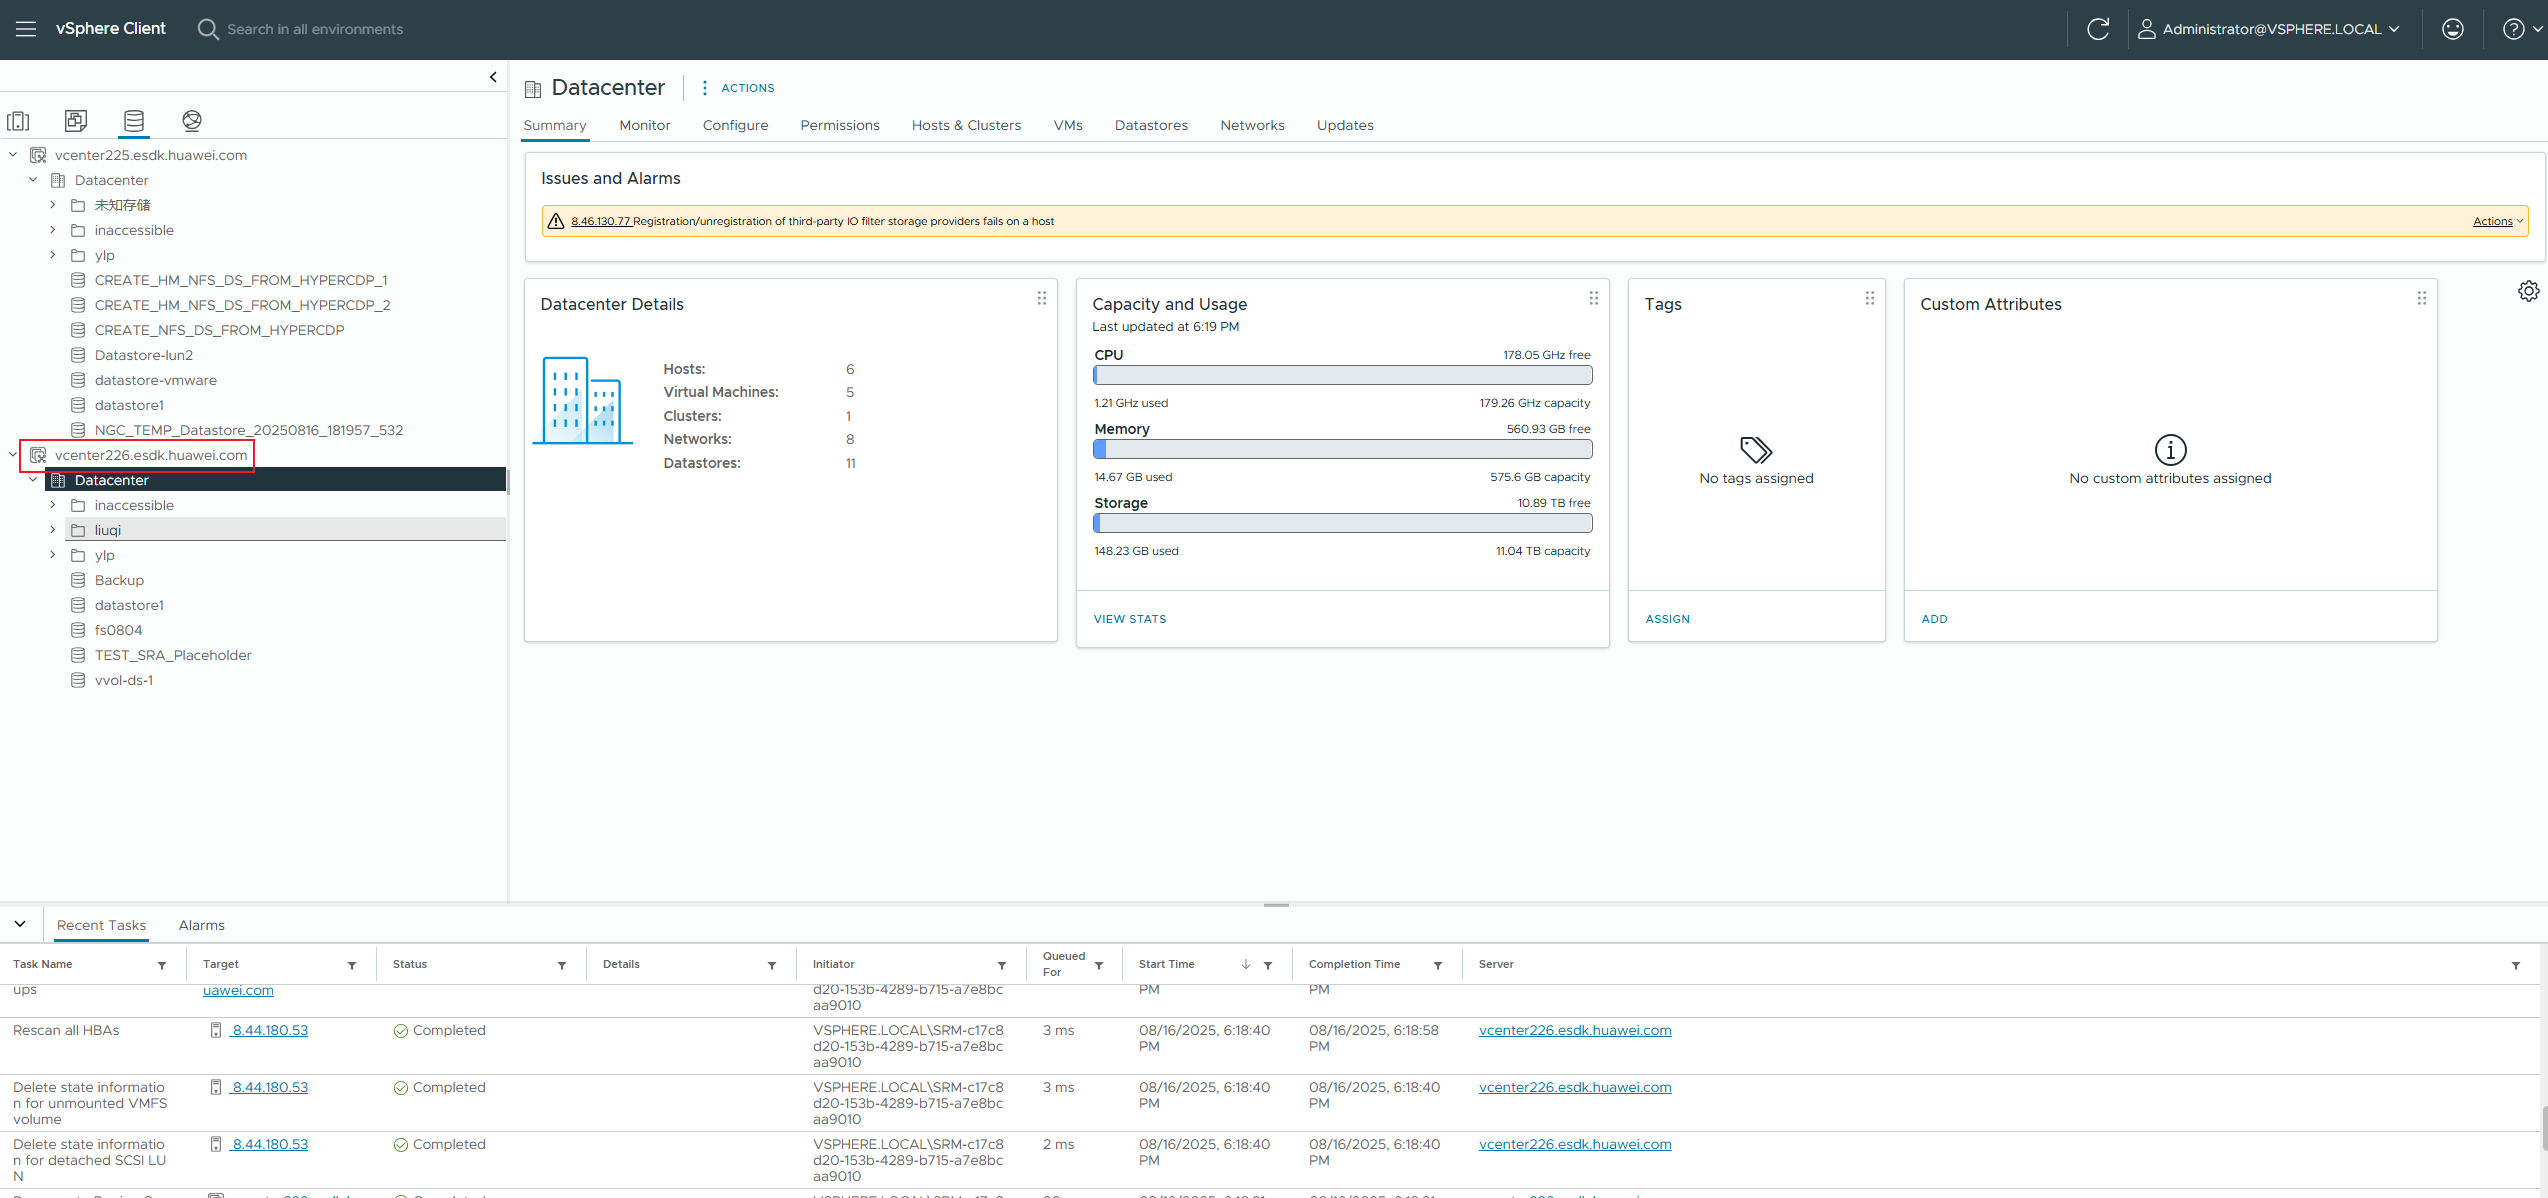
Task: Filter the Details column
Action: point(772,965)
